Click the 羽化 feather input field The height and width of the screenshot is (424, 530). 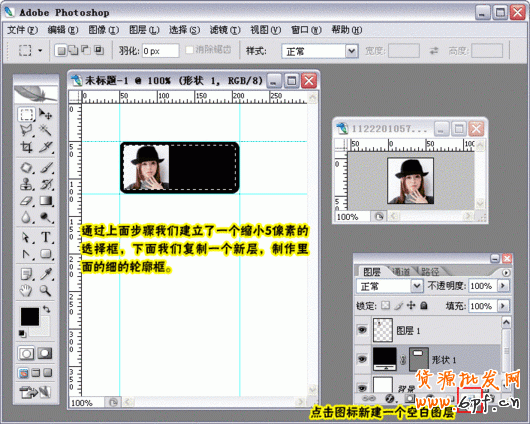[x=160, y=51]
